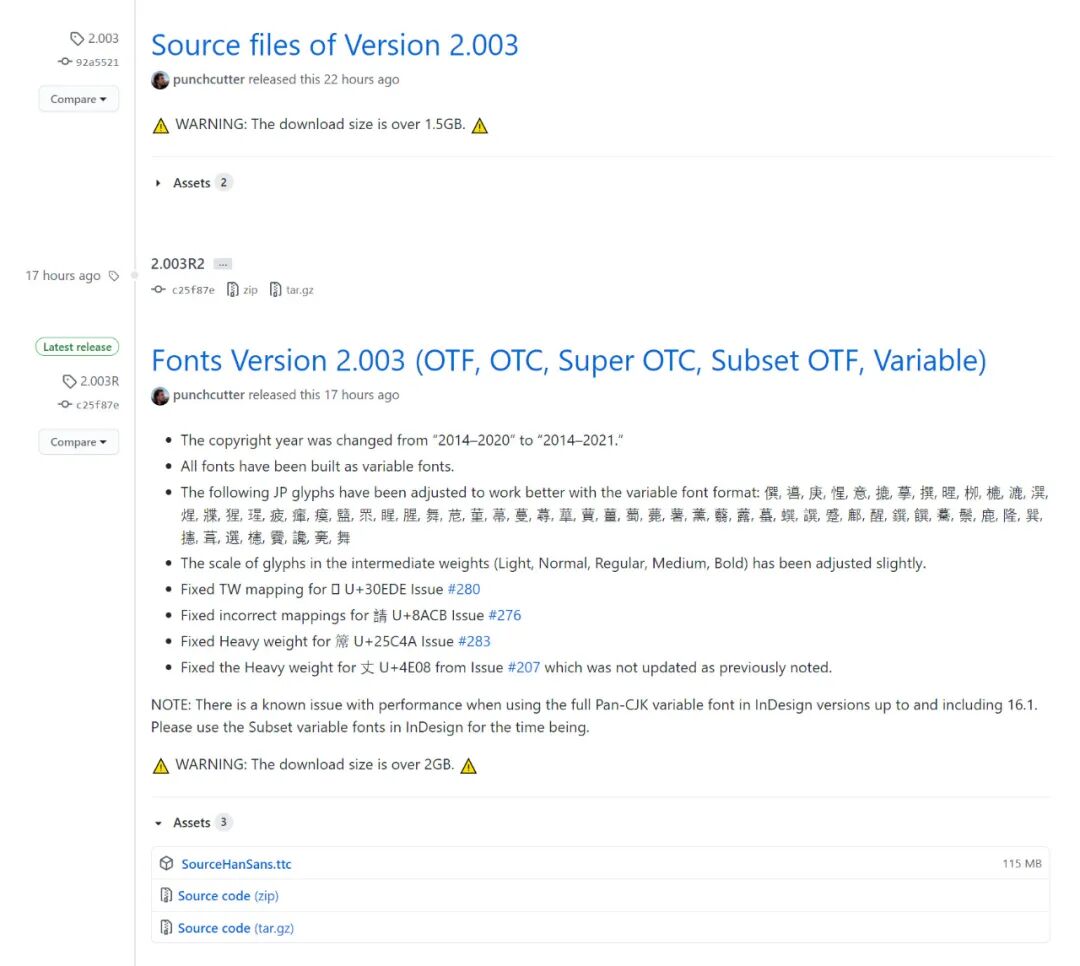Click punchcutter avatar on Fonts Version release
Image resolution: width=1080 pixels, height=966 pixels.
(x=160, y=396)
